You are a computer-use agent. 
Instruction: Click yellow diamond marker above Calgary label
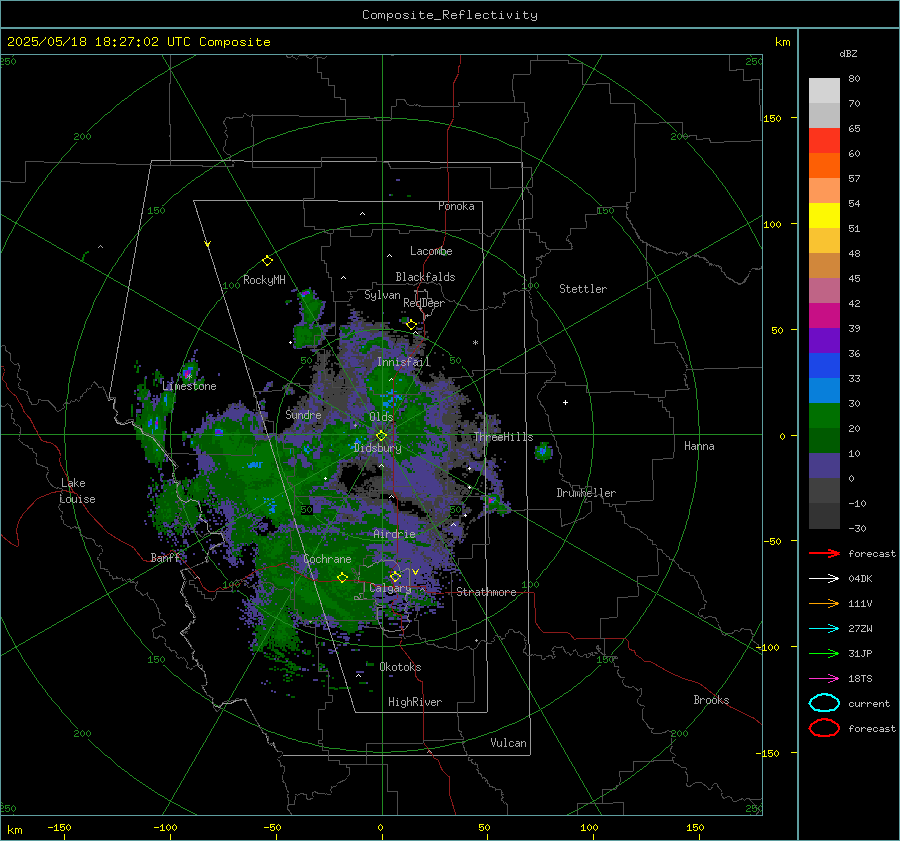point(395,576)
